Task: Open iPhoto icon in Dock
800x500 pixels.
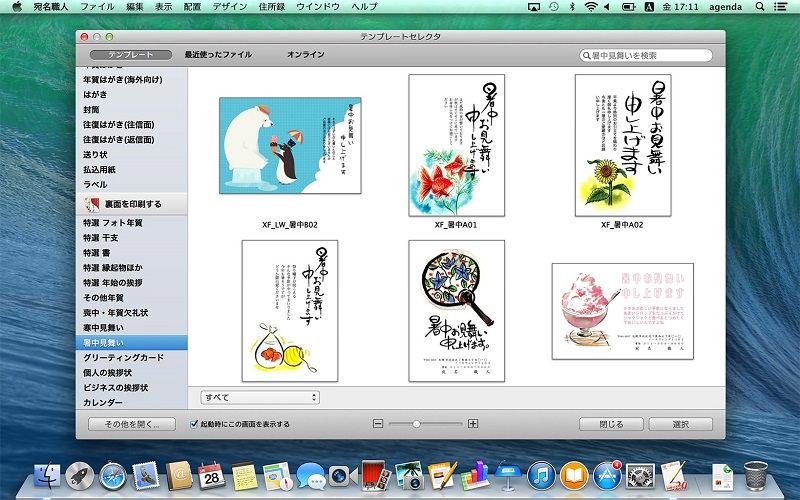Action: (409, 476)
